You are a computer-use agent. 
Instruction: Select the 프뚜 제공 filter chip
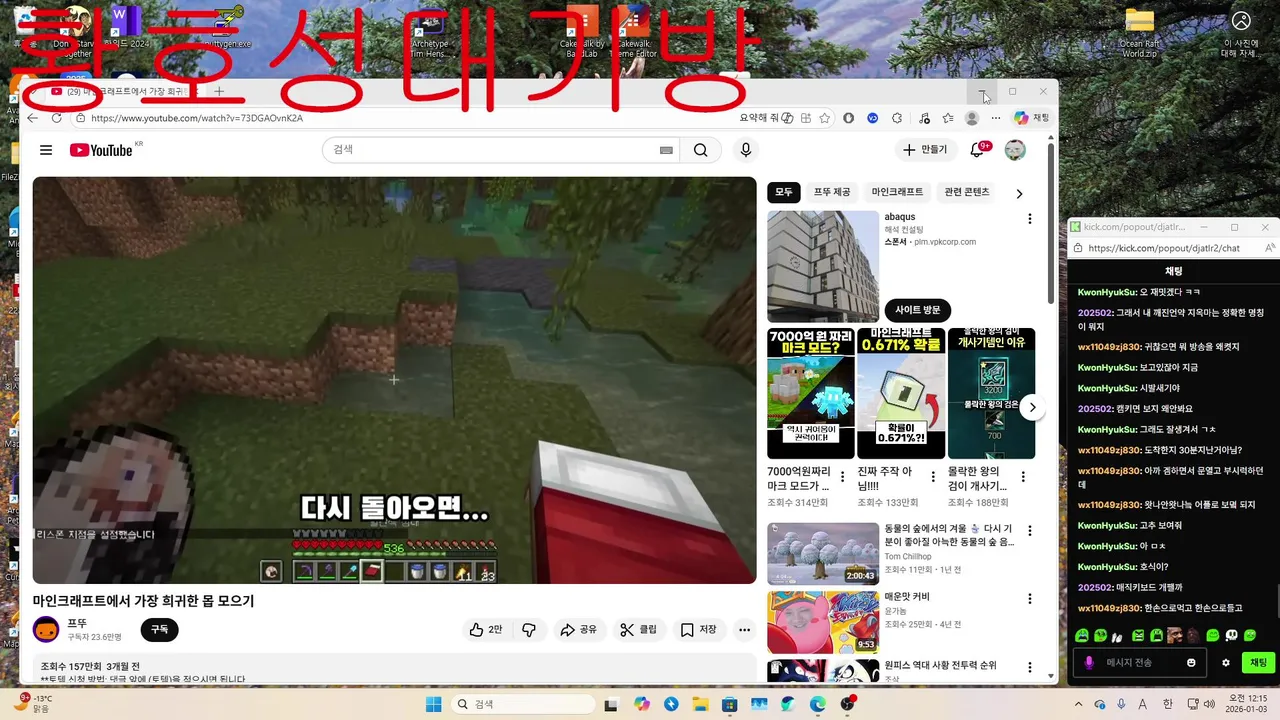[x=832, y=192]
